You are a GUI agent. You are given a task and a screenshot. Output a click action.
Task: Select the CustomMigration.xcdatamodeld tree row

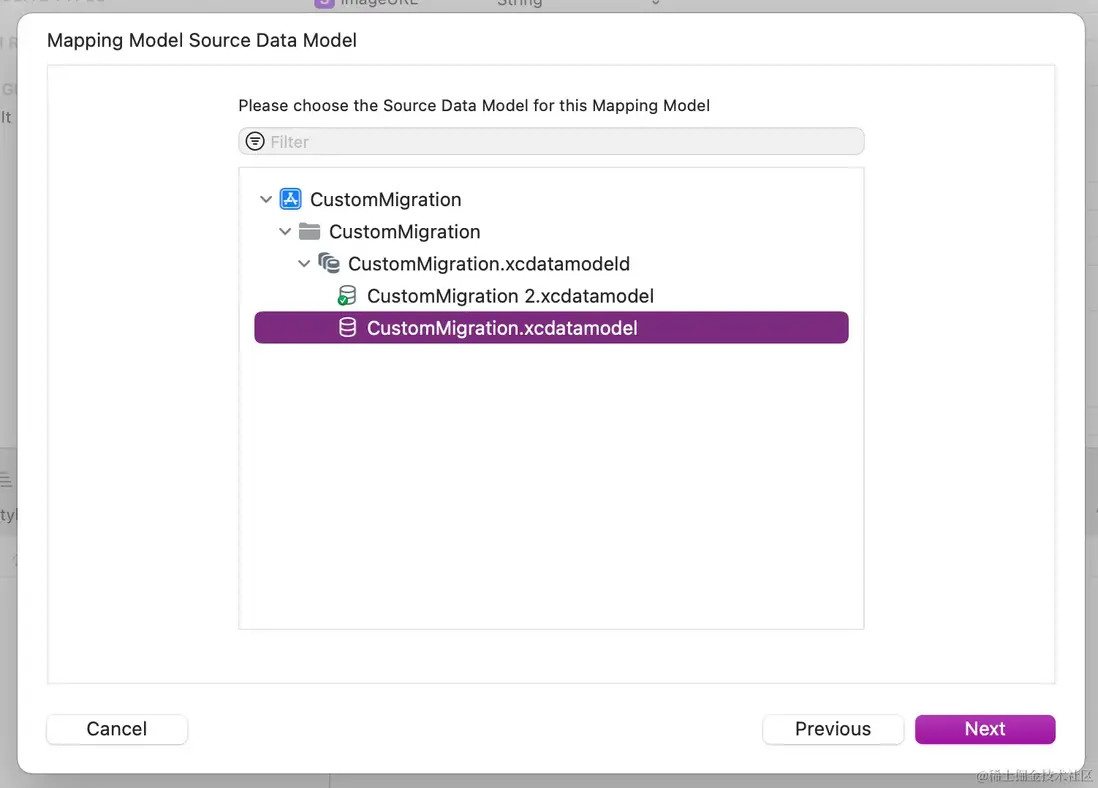[488, 264]
